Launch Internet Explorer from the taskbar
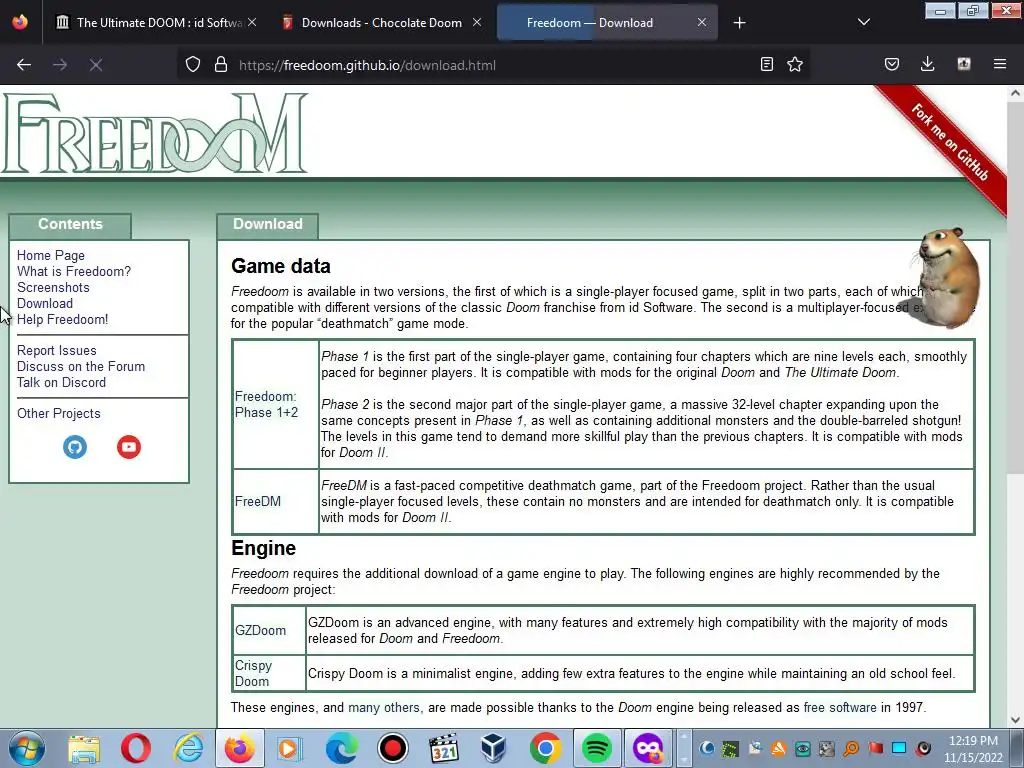 tap(188, 749)
